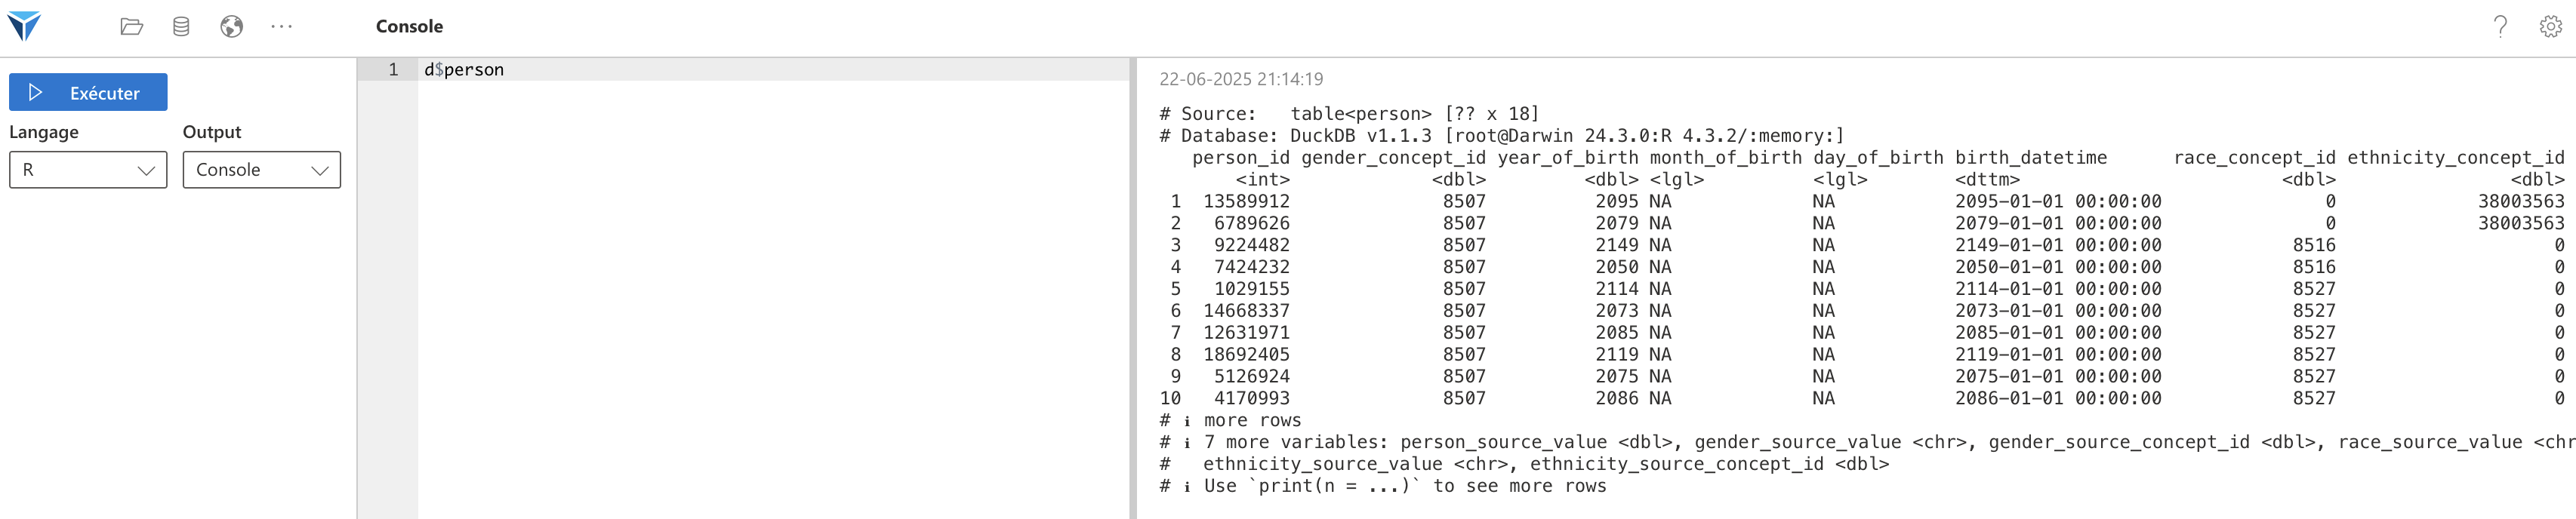
Task: Click the day_of_birth column header
Action: coord(1878,158)
